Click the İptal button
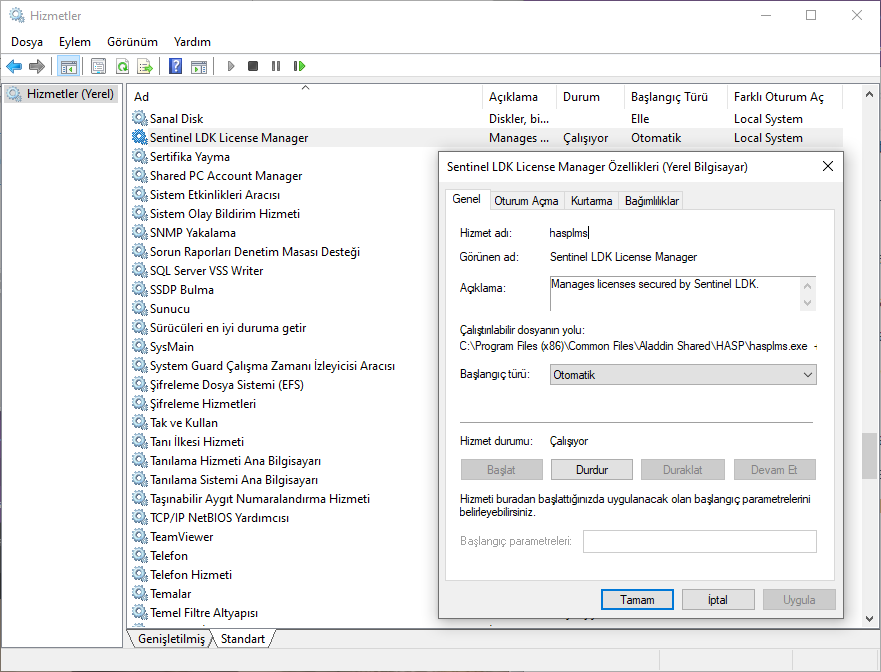 point(717,600)
